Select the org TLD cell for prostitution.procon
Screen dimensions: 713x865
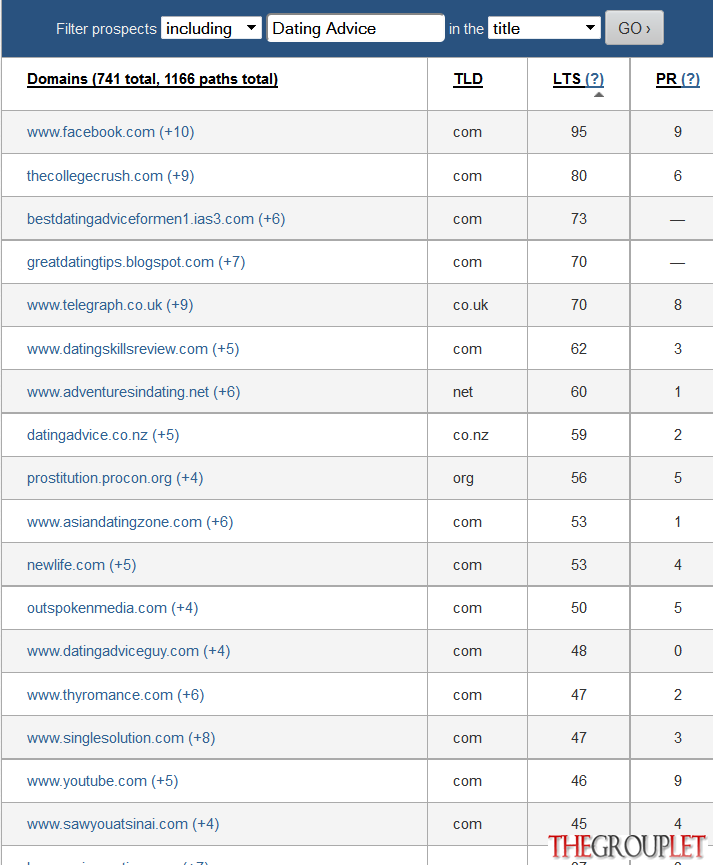(464, 478)
